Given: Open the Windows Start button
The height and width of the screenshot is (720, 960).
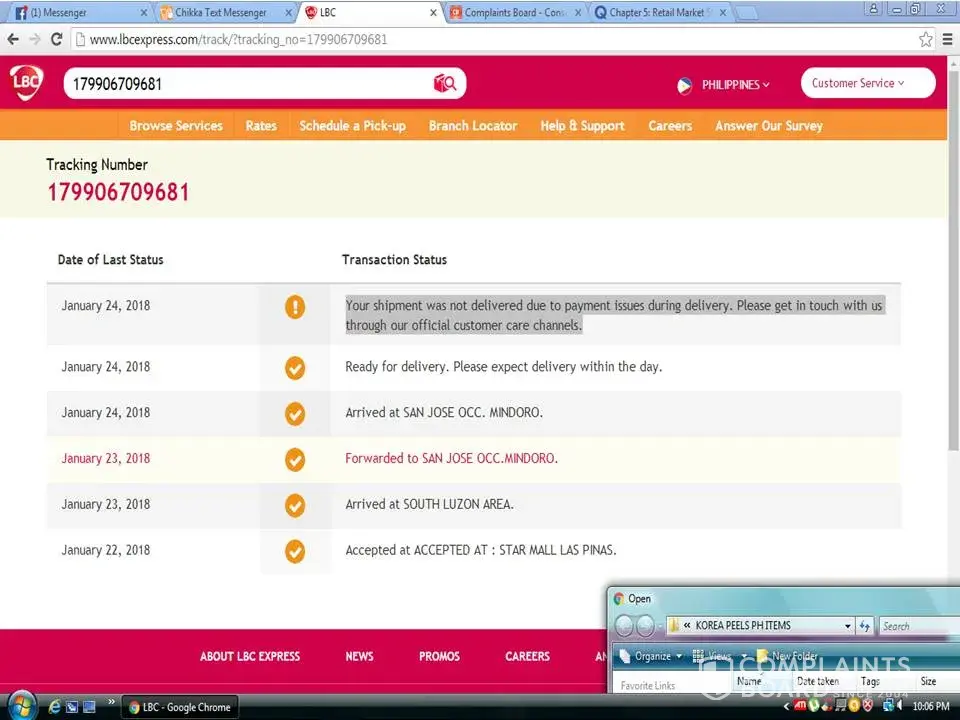Looking at the screenshot, I should click(x=20, y=706).
